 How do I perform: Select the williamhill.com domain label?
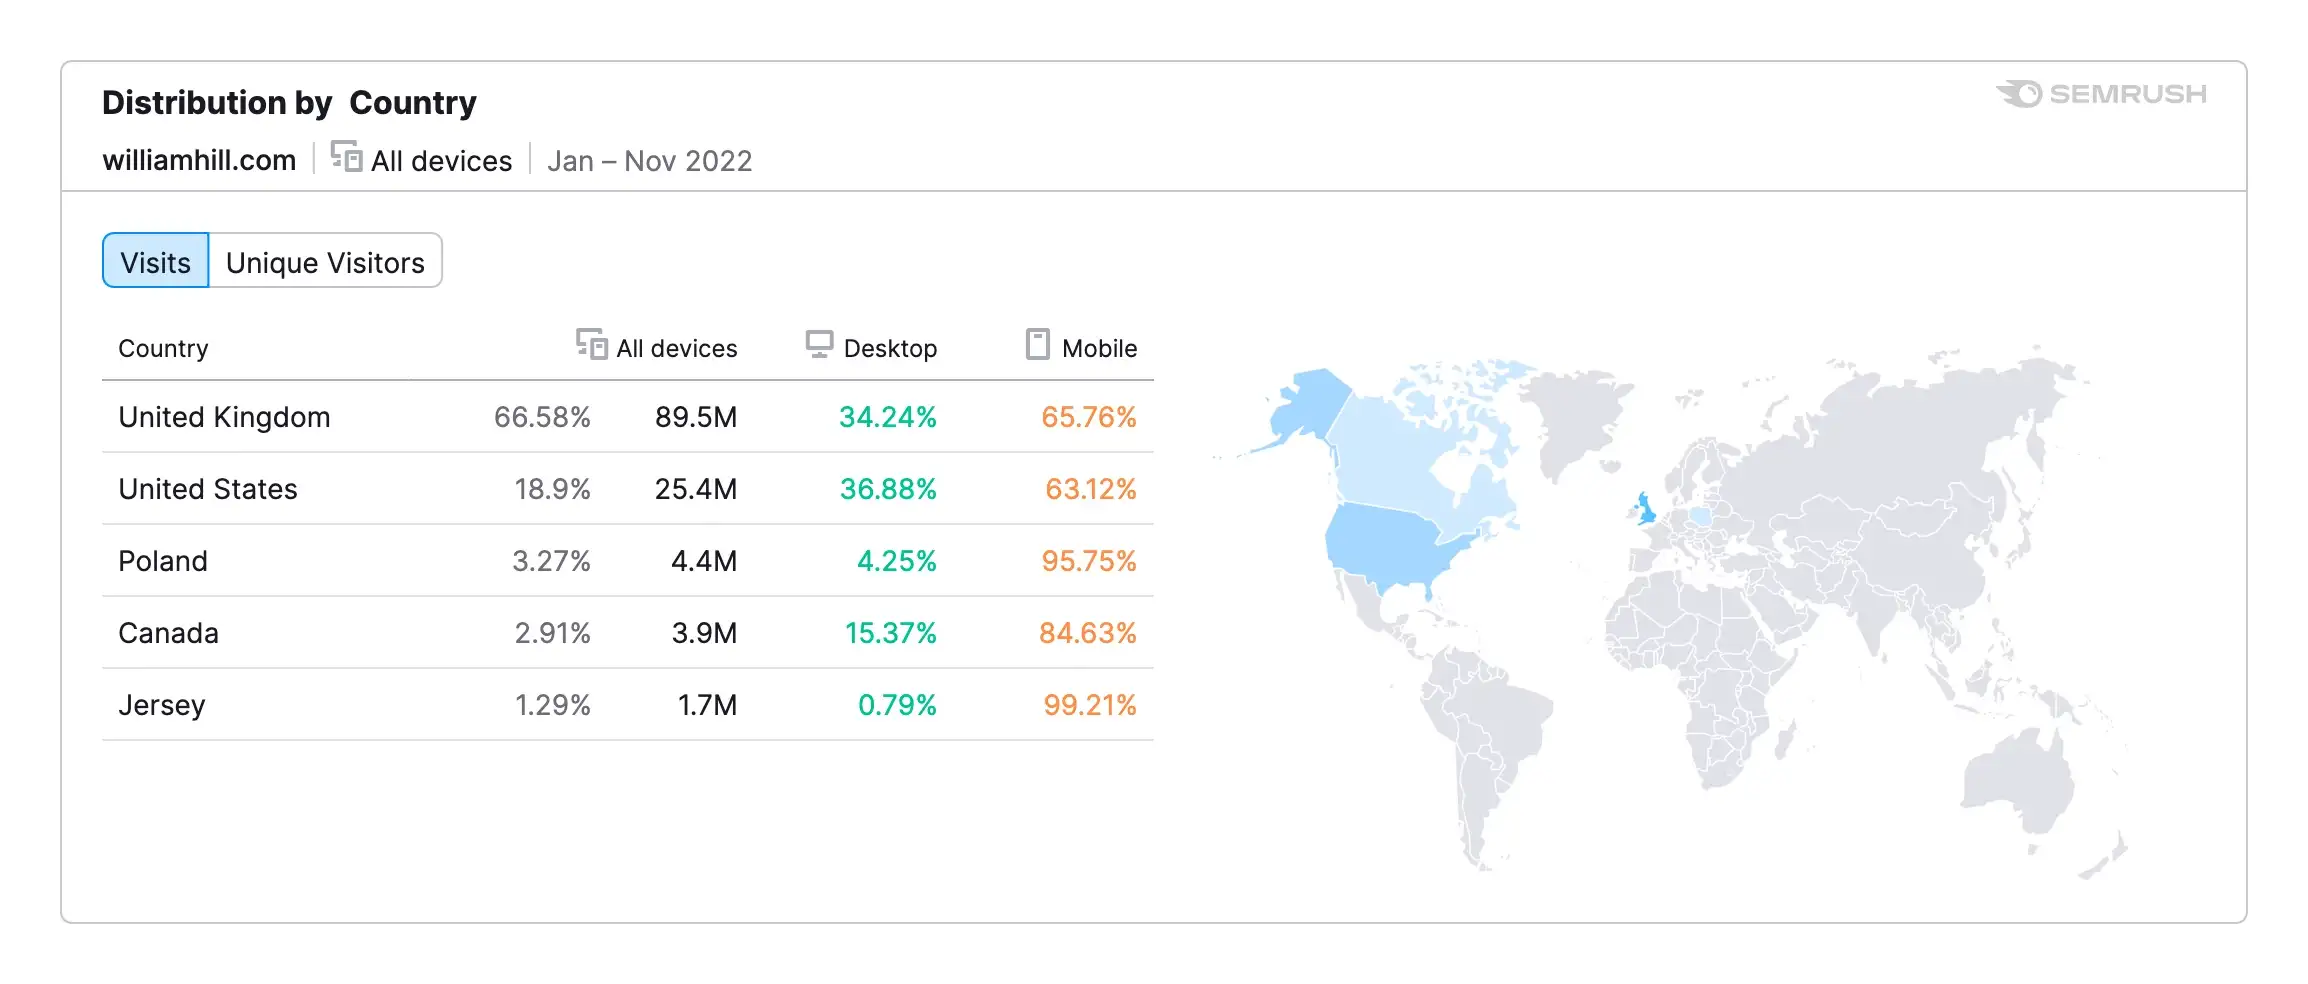pyautogui.click(x=199, y=160)
